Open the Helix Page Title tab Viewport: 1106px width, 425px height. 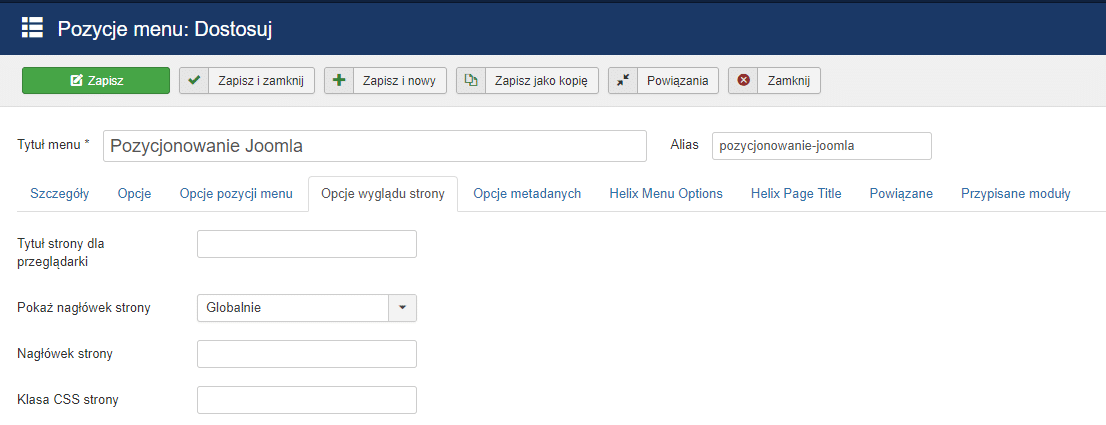(x=796, y=194)
